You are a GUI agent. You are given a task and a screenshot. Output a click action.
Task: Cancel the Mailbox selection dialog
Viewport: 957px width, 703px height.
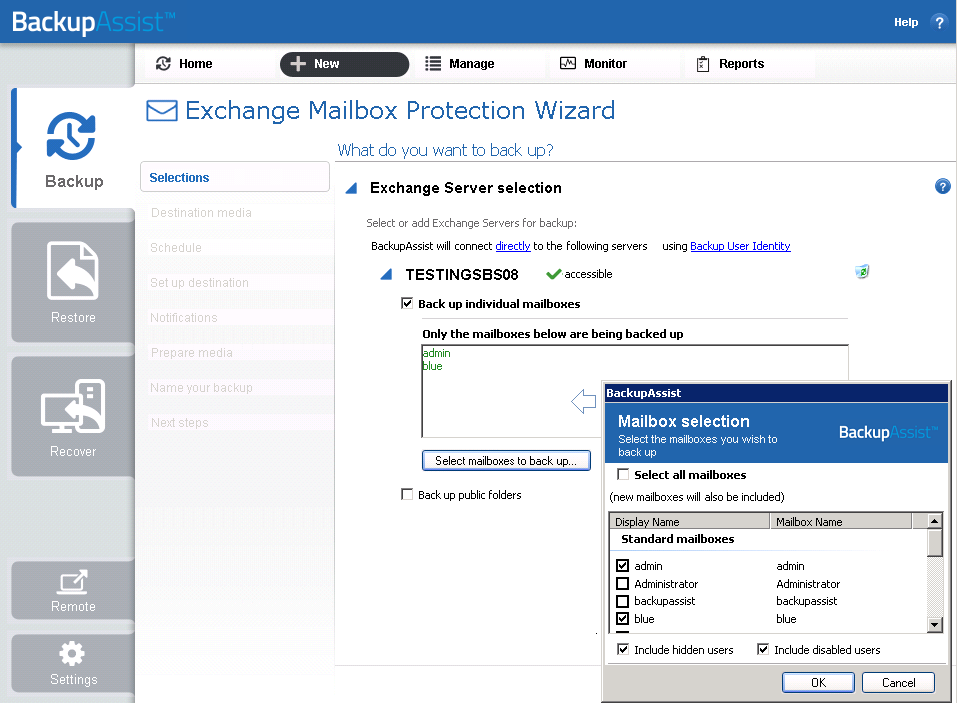(x=898, y=683)
